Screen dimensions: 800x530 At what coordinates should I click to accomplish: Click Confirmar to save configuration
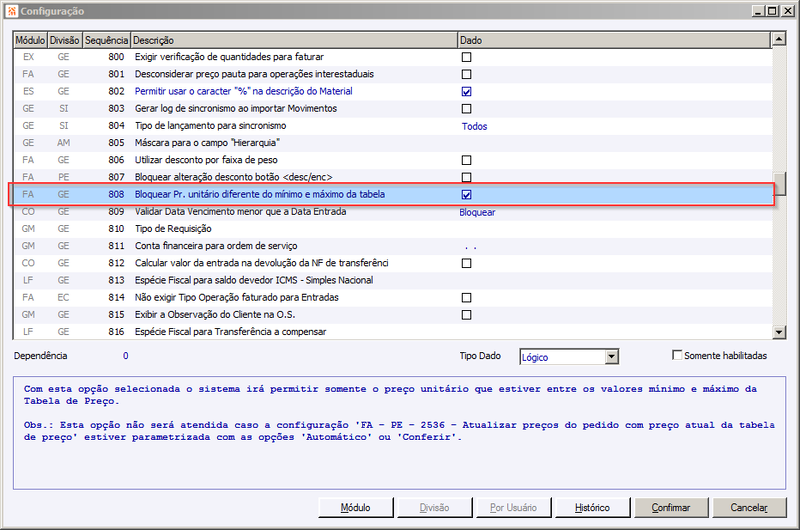pos(670,508)
